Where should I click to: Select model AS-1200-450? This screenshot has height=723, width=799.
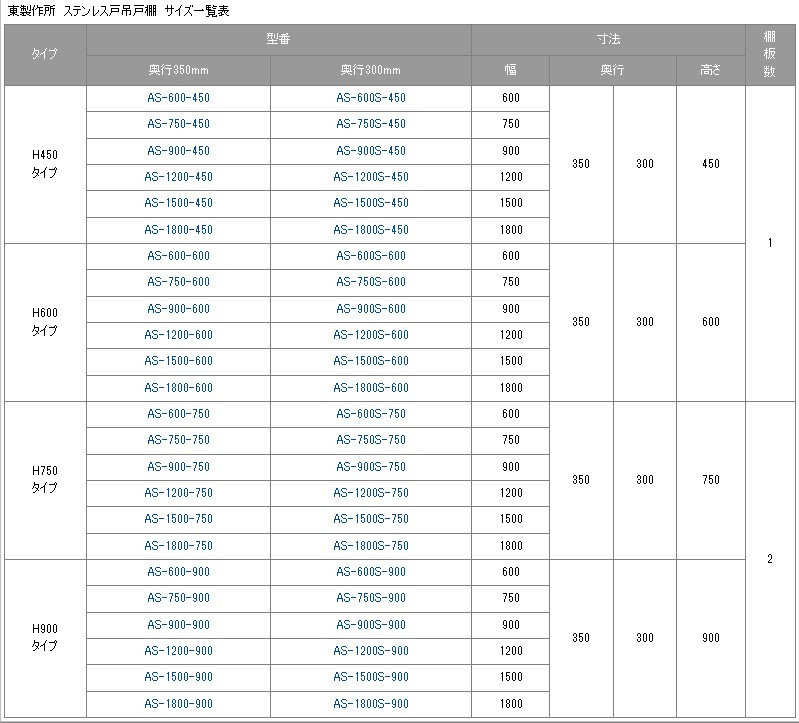coord(178,177)
